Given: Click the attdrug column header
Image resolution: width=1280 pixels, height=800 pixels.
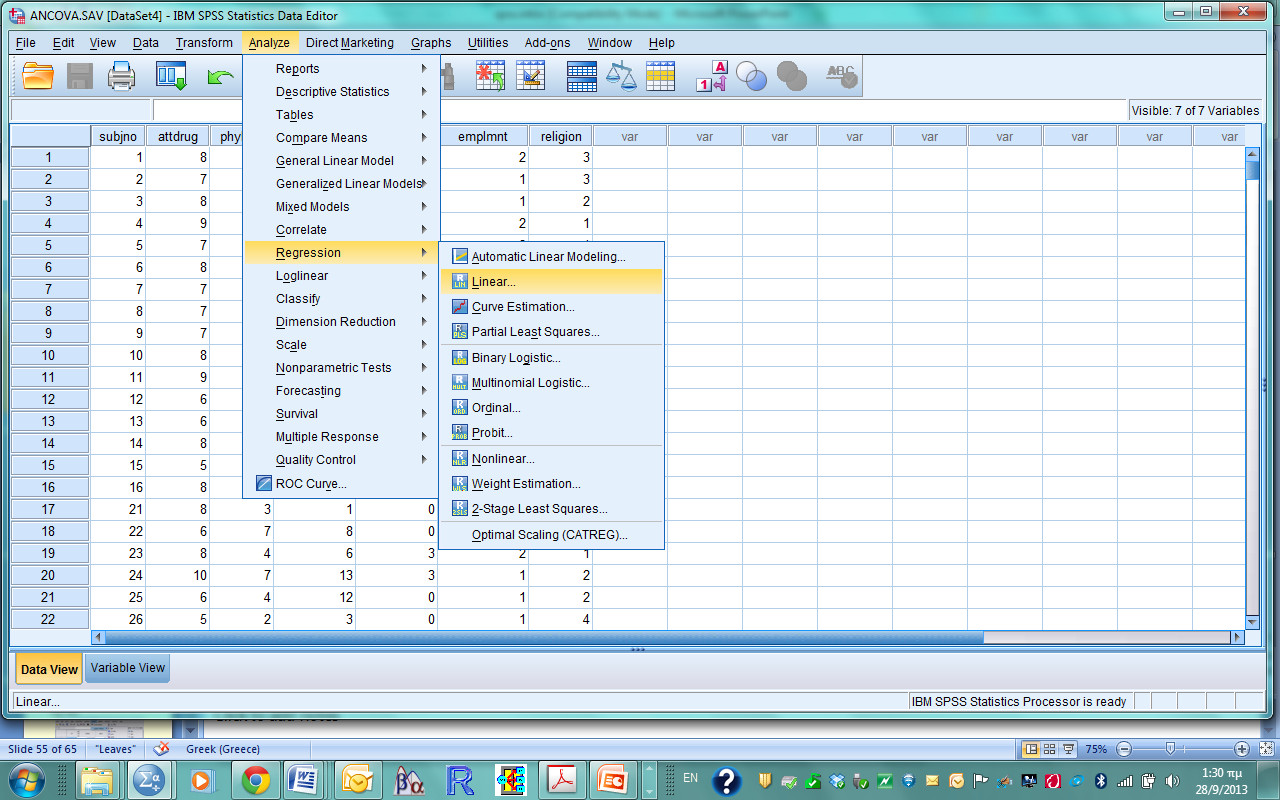Looking at the screenshot, I should (178, 137).
